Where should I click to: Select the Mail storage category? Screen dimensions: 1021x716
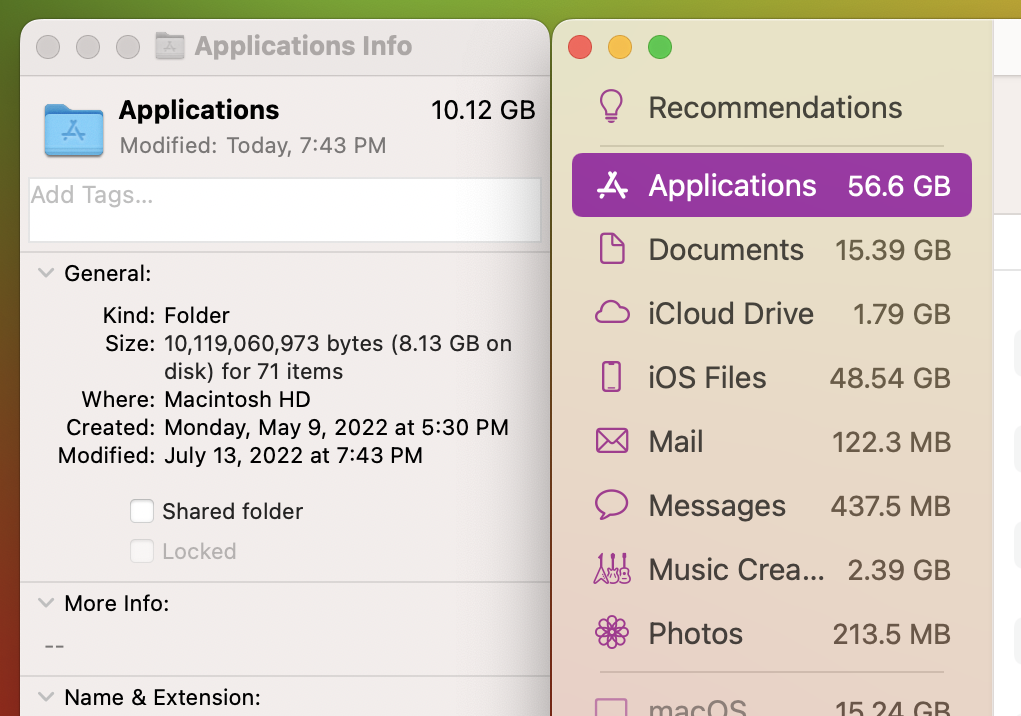click(772, 441)
